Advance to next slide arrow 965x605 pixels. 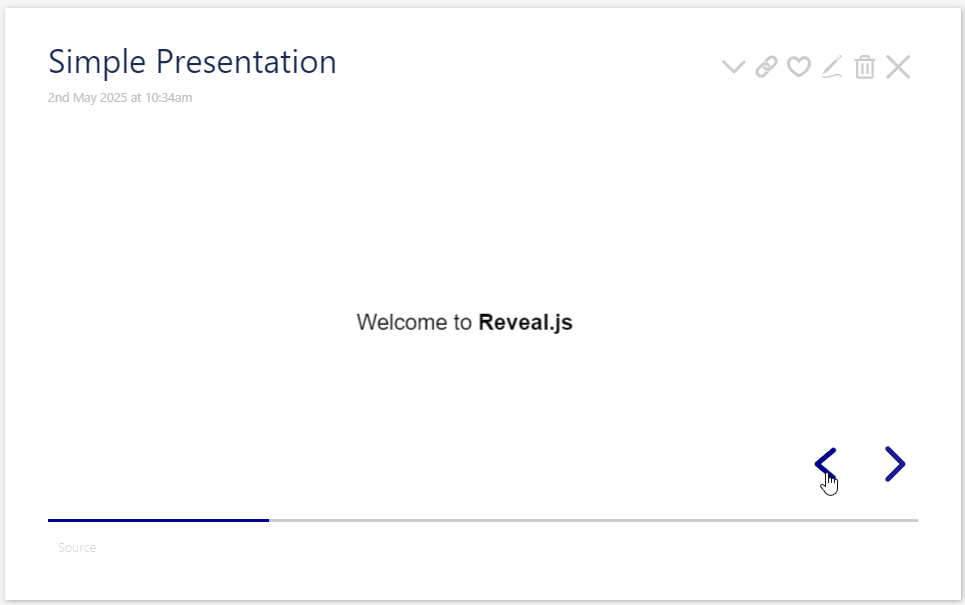[x=895, y=464]
